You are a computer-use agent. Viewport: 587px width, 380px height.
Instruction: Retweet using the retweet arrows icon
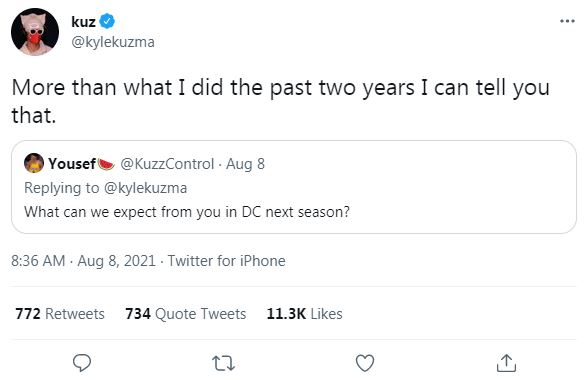click(x=223, y=363)
